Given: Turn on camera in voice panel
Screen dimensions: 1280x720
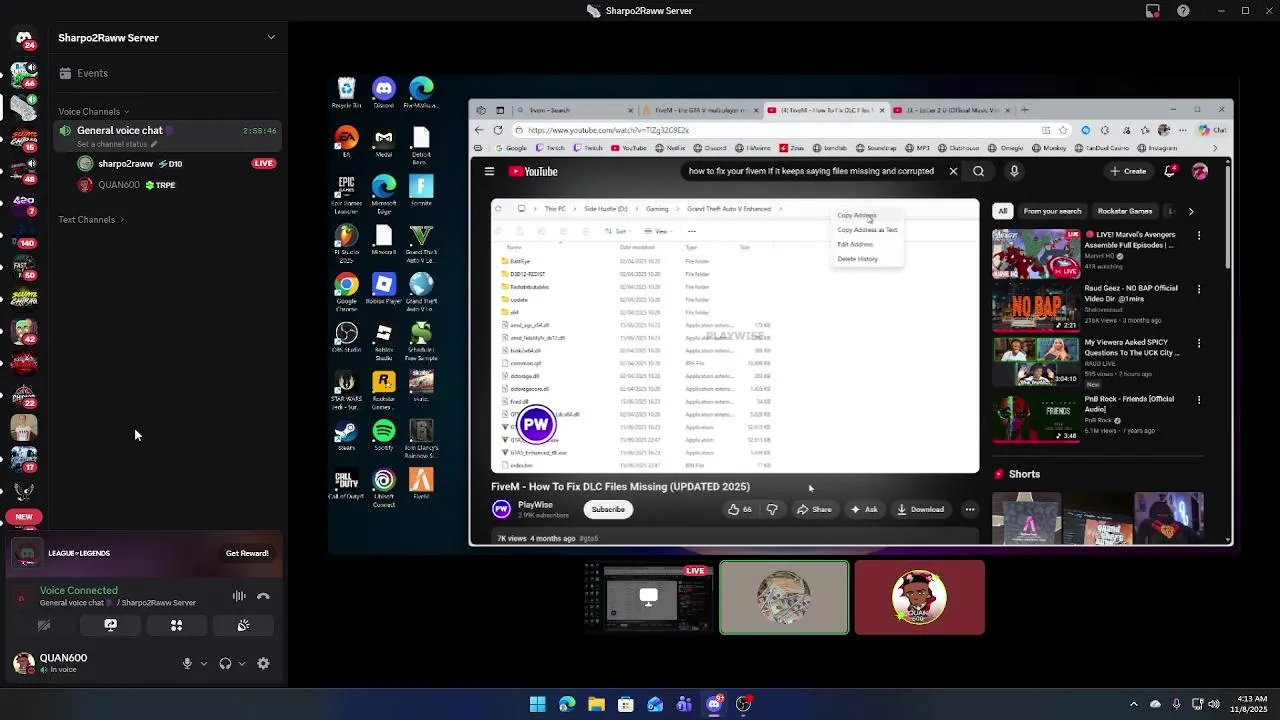Looking at the screenshot, I should [44, 625].
